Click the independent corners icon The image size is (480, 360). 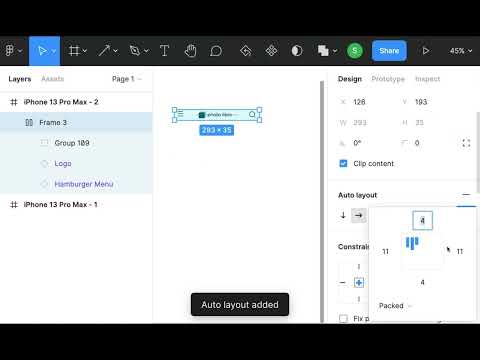click(x=466, y=143)
